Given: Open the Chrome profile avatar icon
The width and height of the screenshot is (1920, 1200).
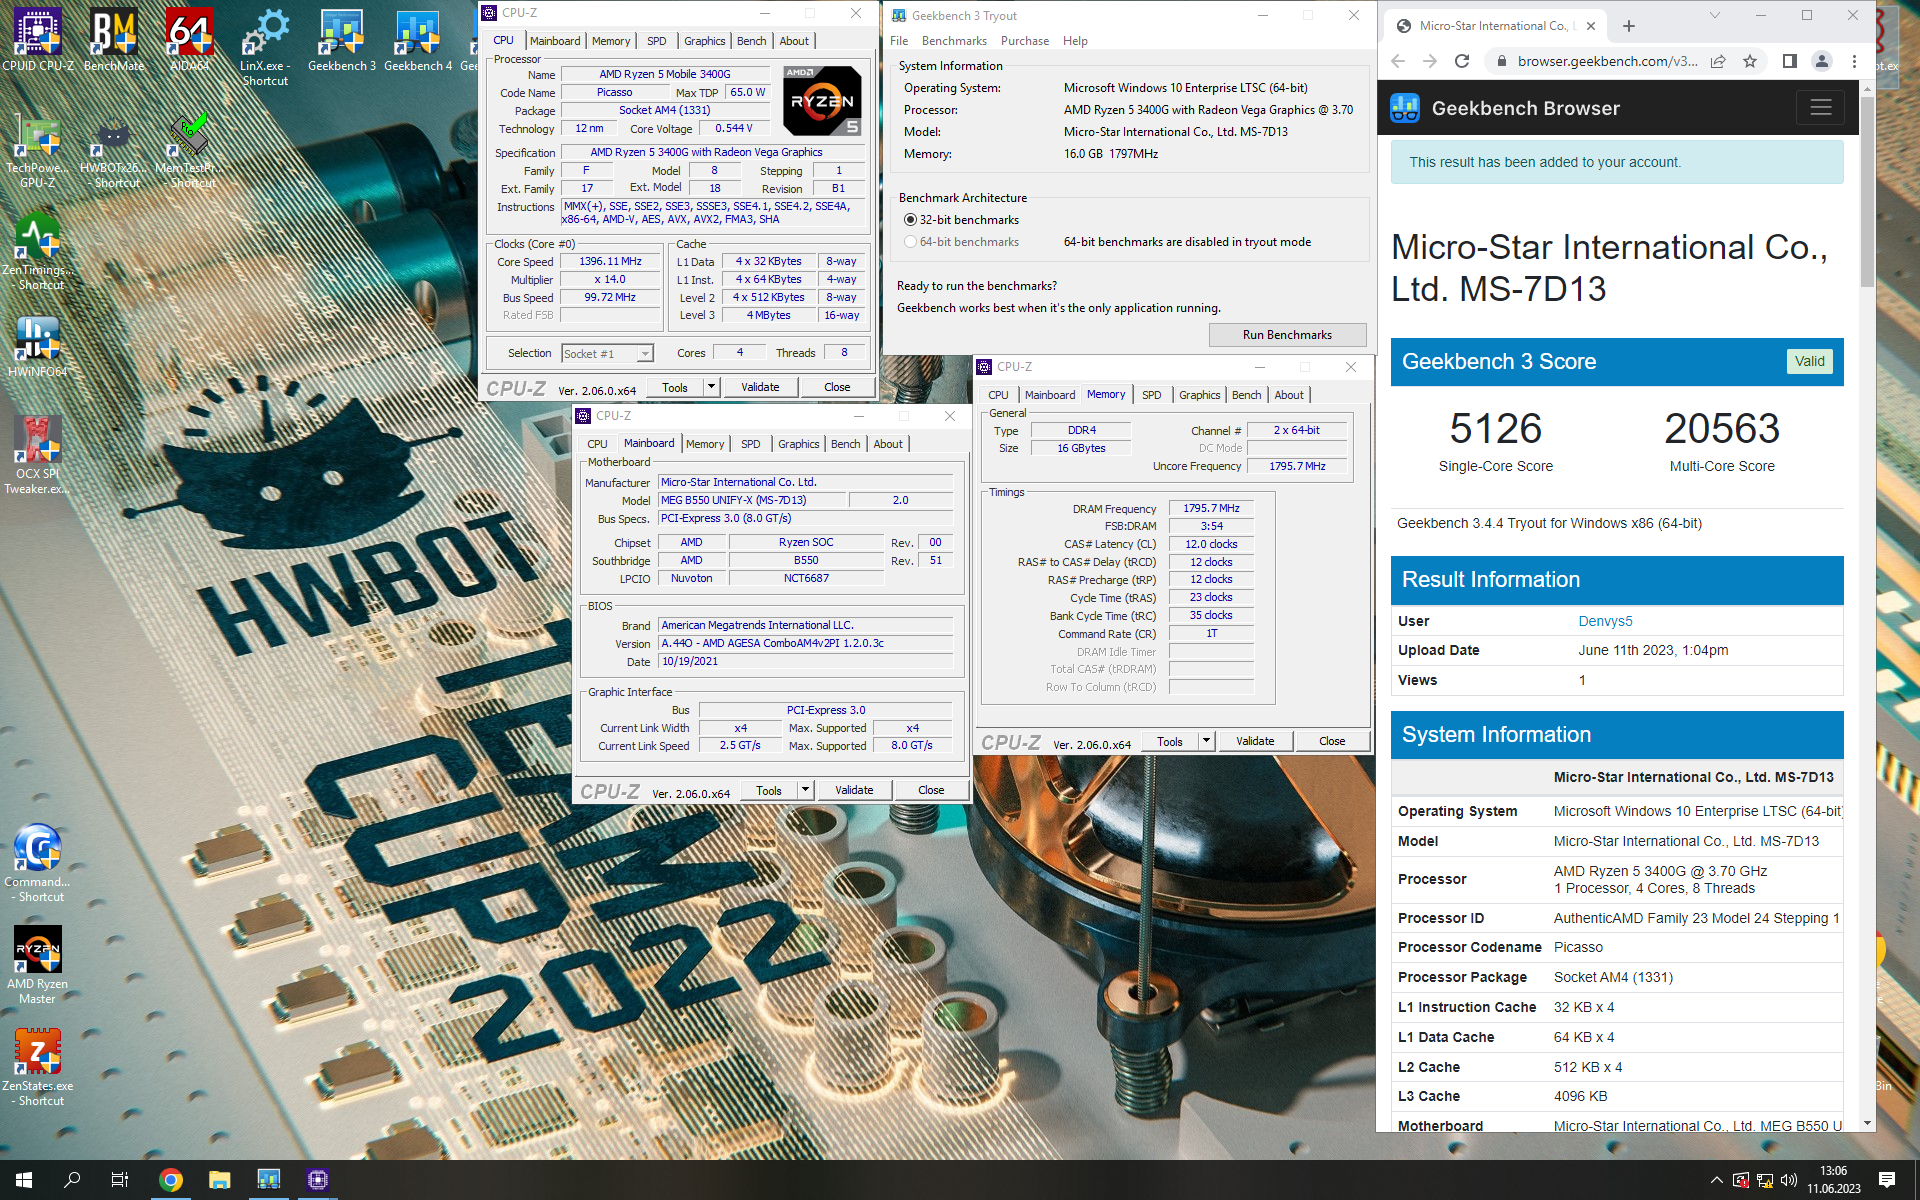Looking at the screenshot, I should 1822,61.
